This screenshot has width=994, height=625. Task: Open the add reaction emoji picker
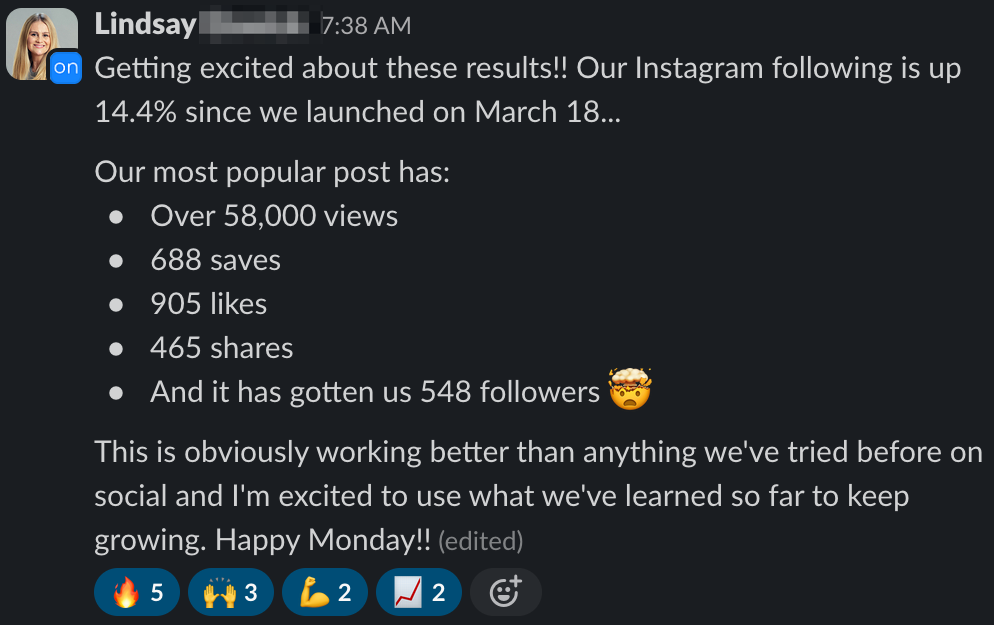506,592
